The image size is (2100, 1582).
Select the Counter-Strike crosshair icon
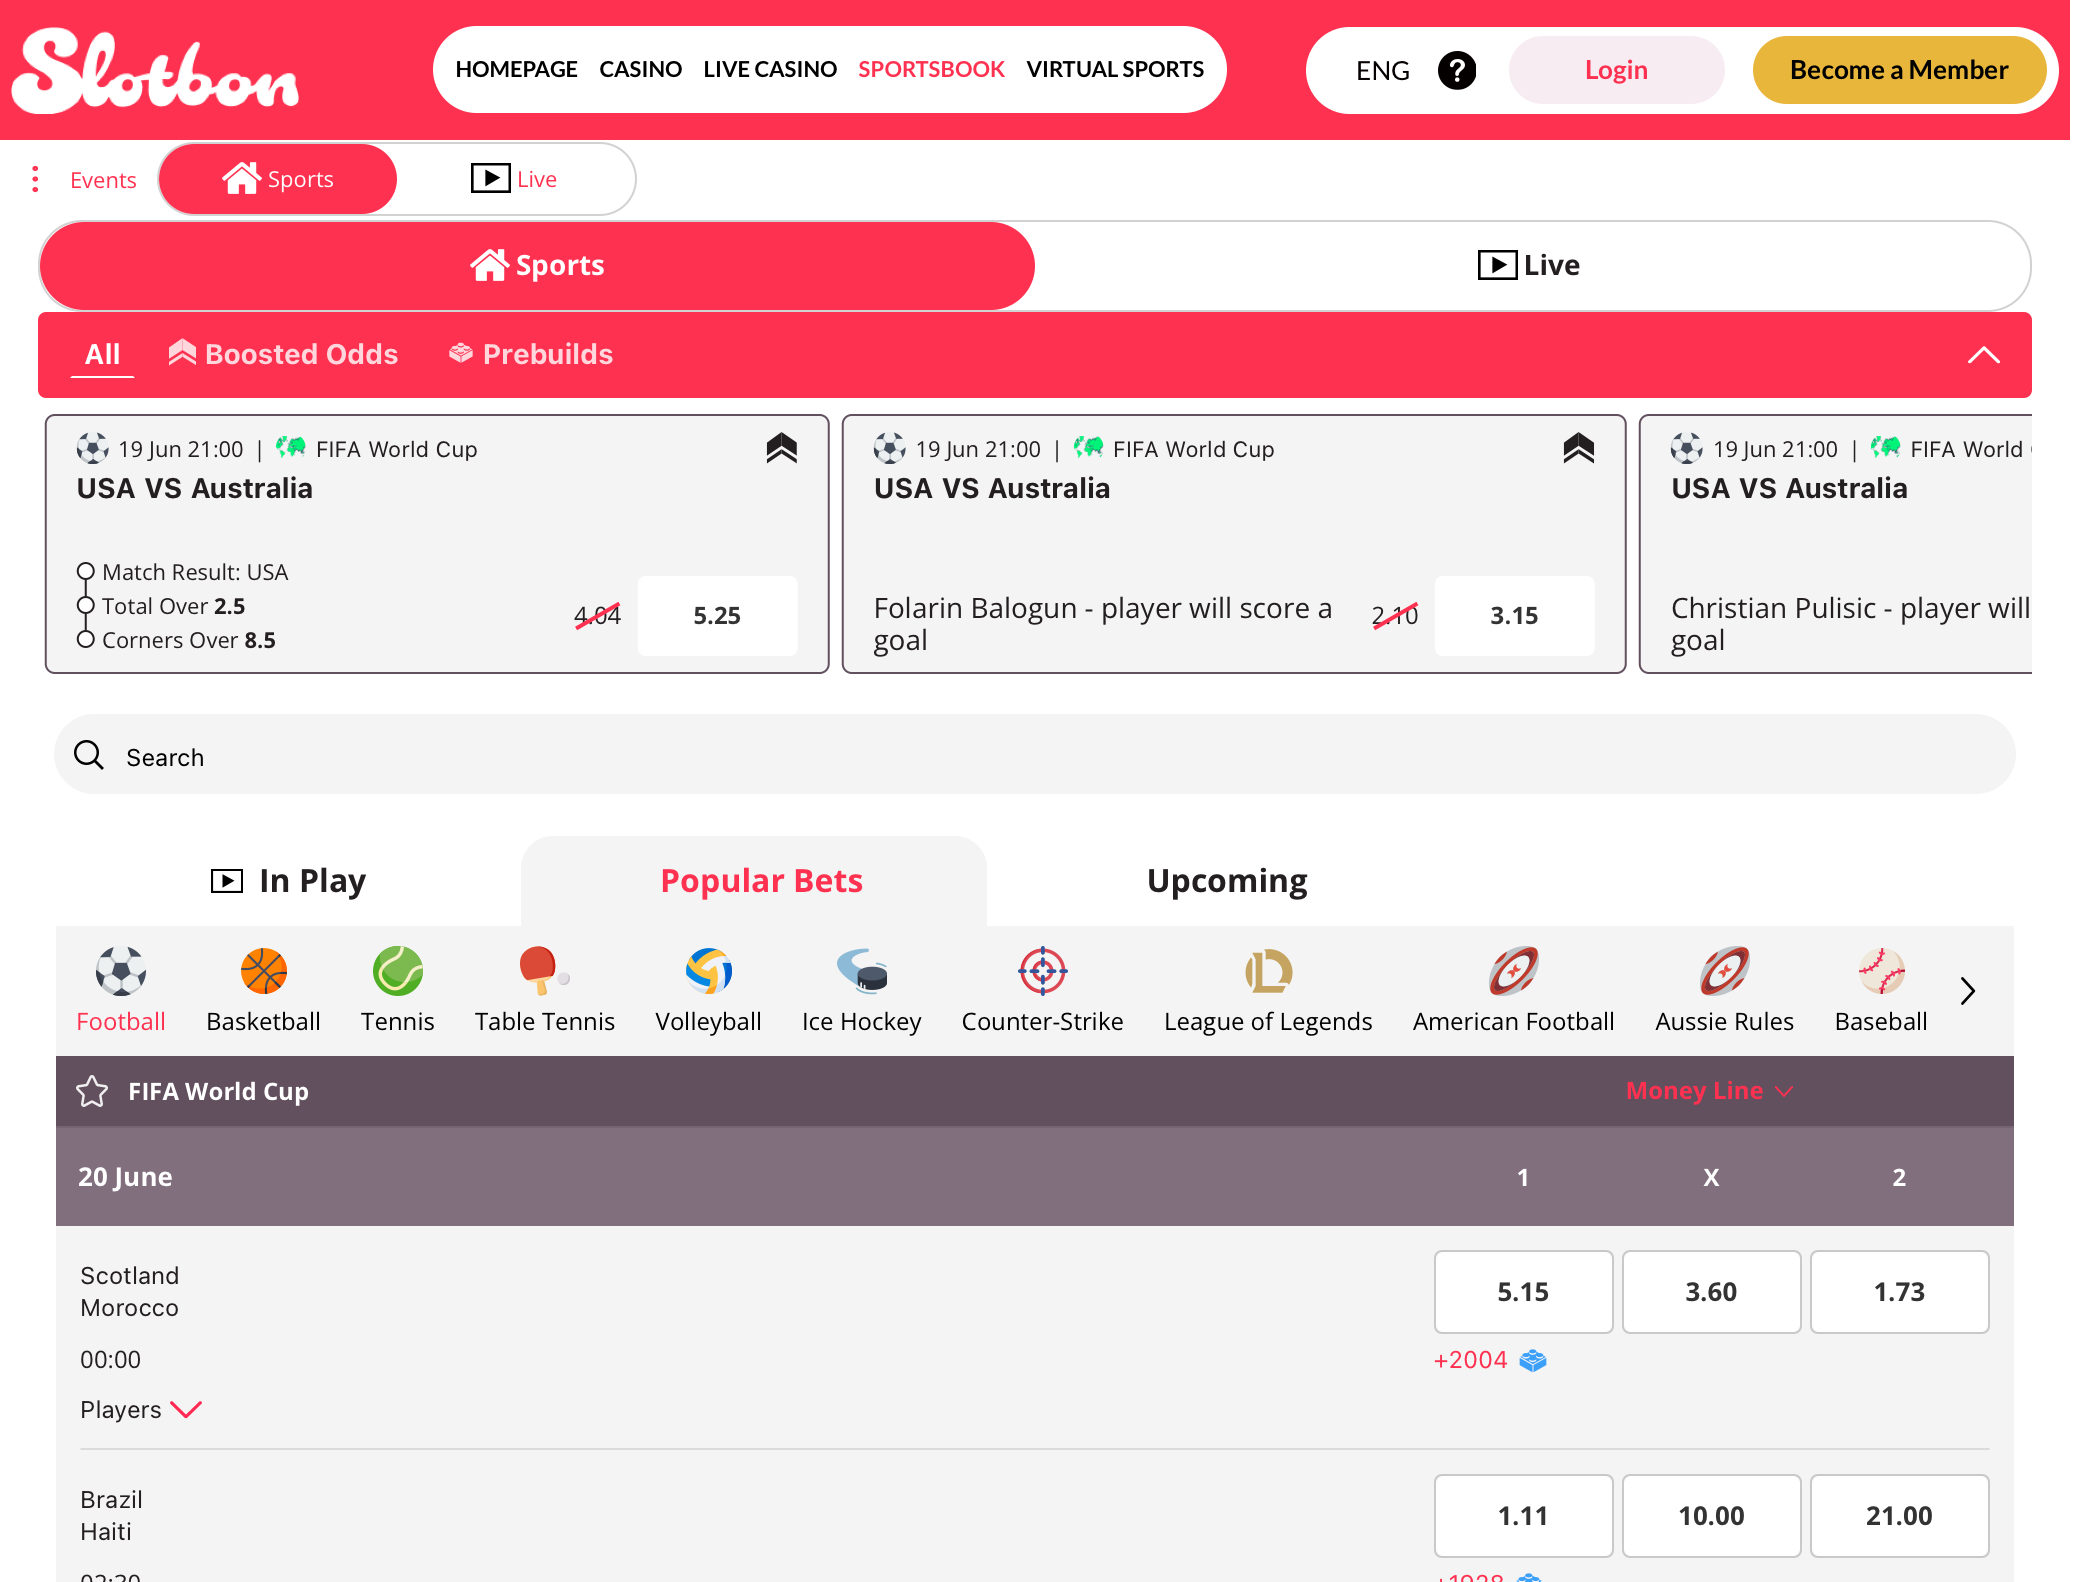[x=1043, y=971]
